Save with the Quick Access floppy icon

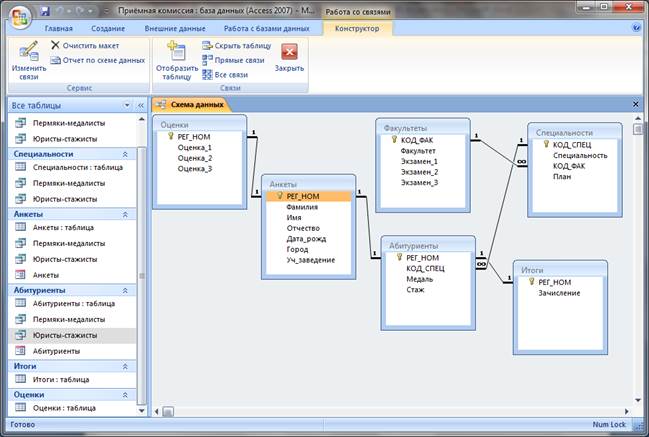(45, 11)
